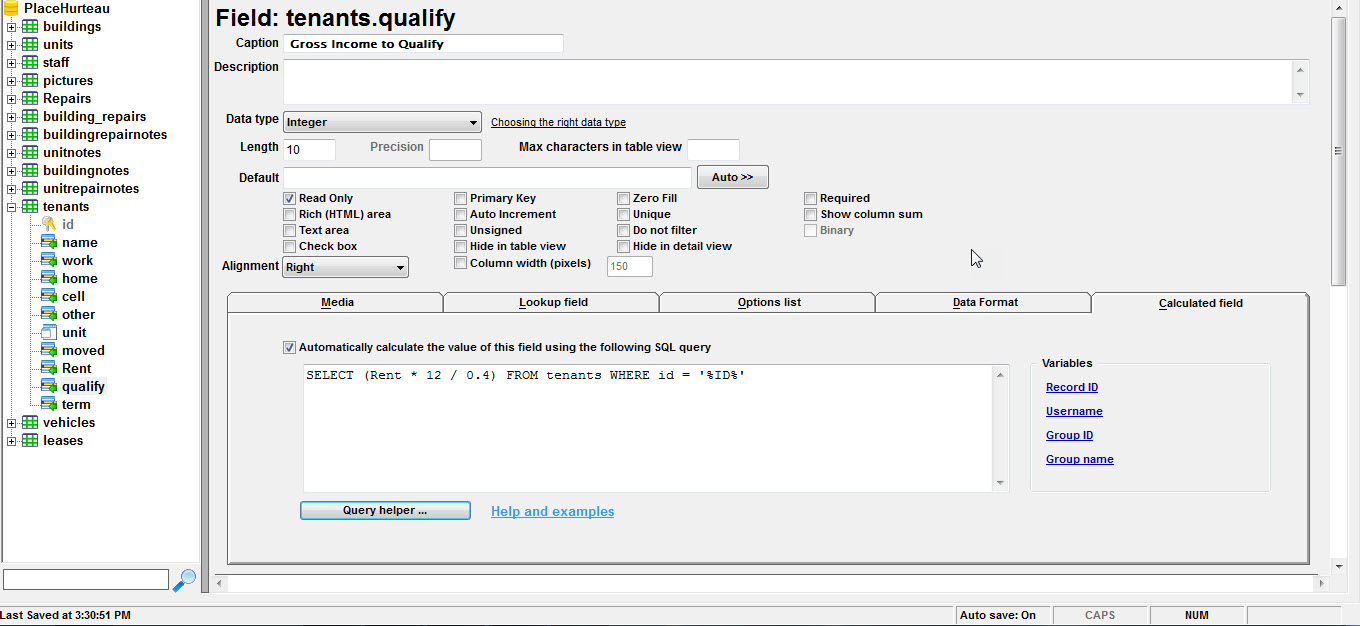Click the buildingrepairnotes table icon
Image resolution: width=1360 pixels, height=626 pixels.
click(x=30, y=135)
